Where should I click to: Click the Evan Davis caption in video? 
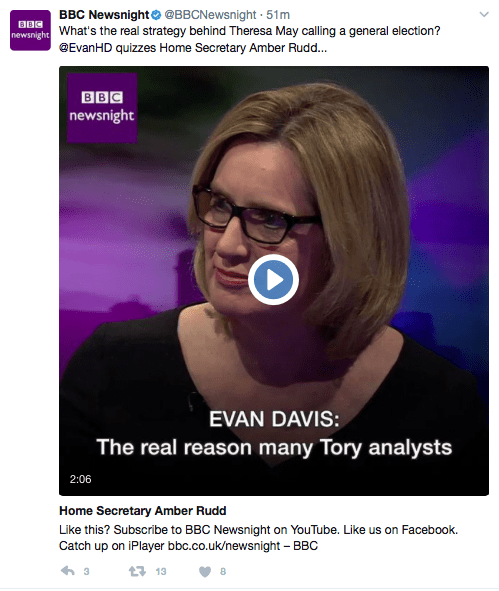pyautogui.click(x=274, y=433)
